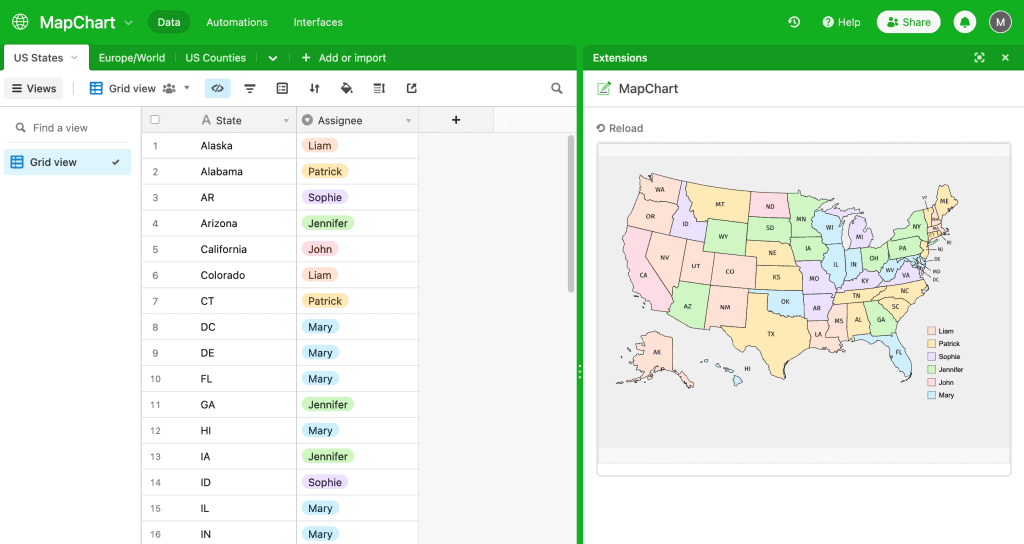Click the MapChart edit pencil icon
Screen dimensions: 1024x544
pyautogui.click(x=603, y=88)
